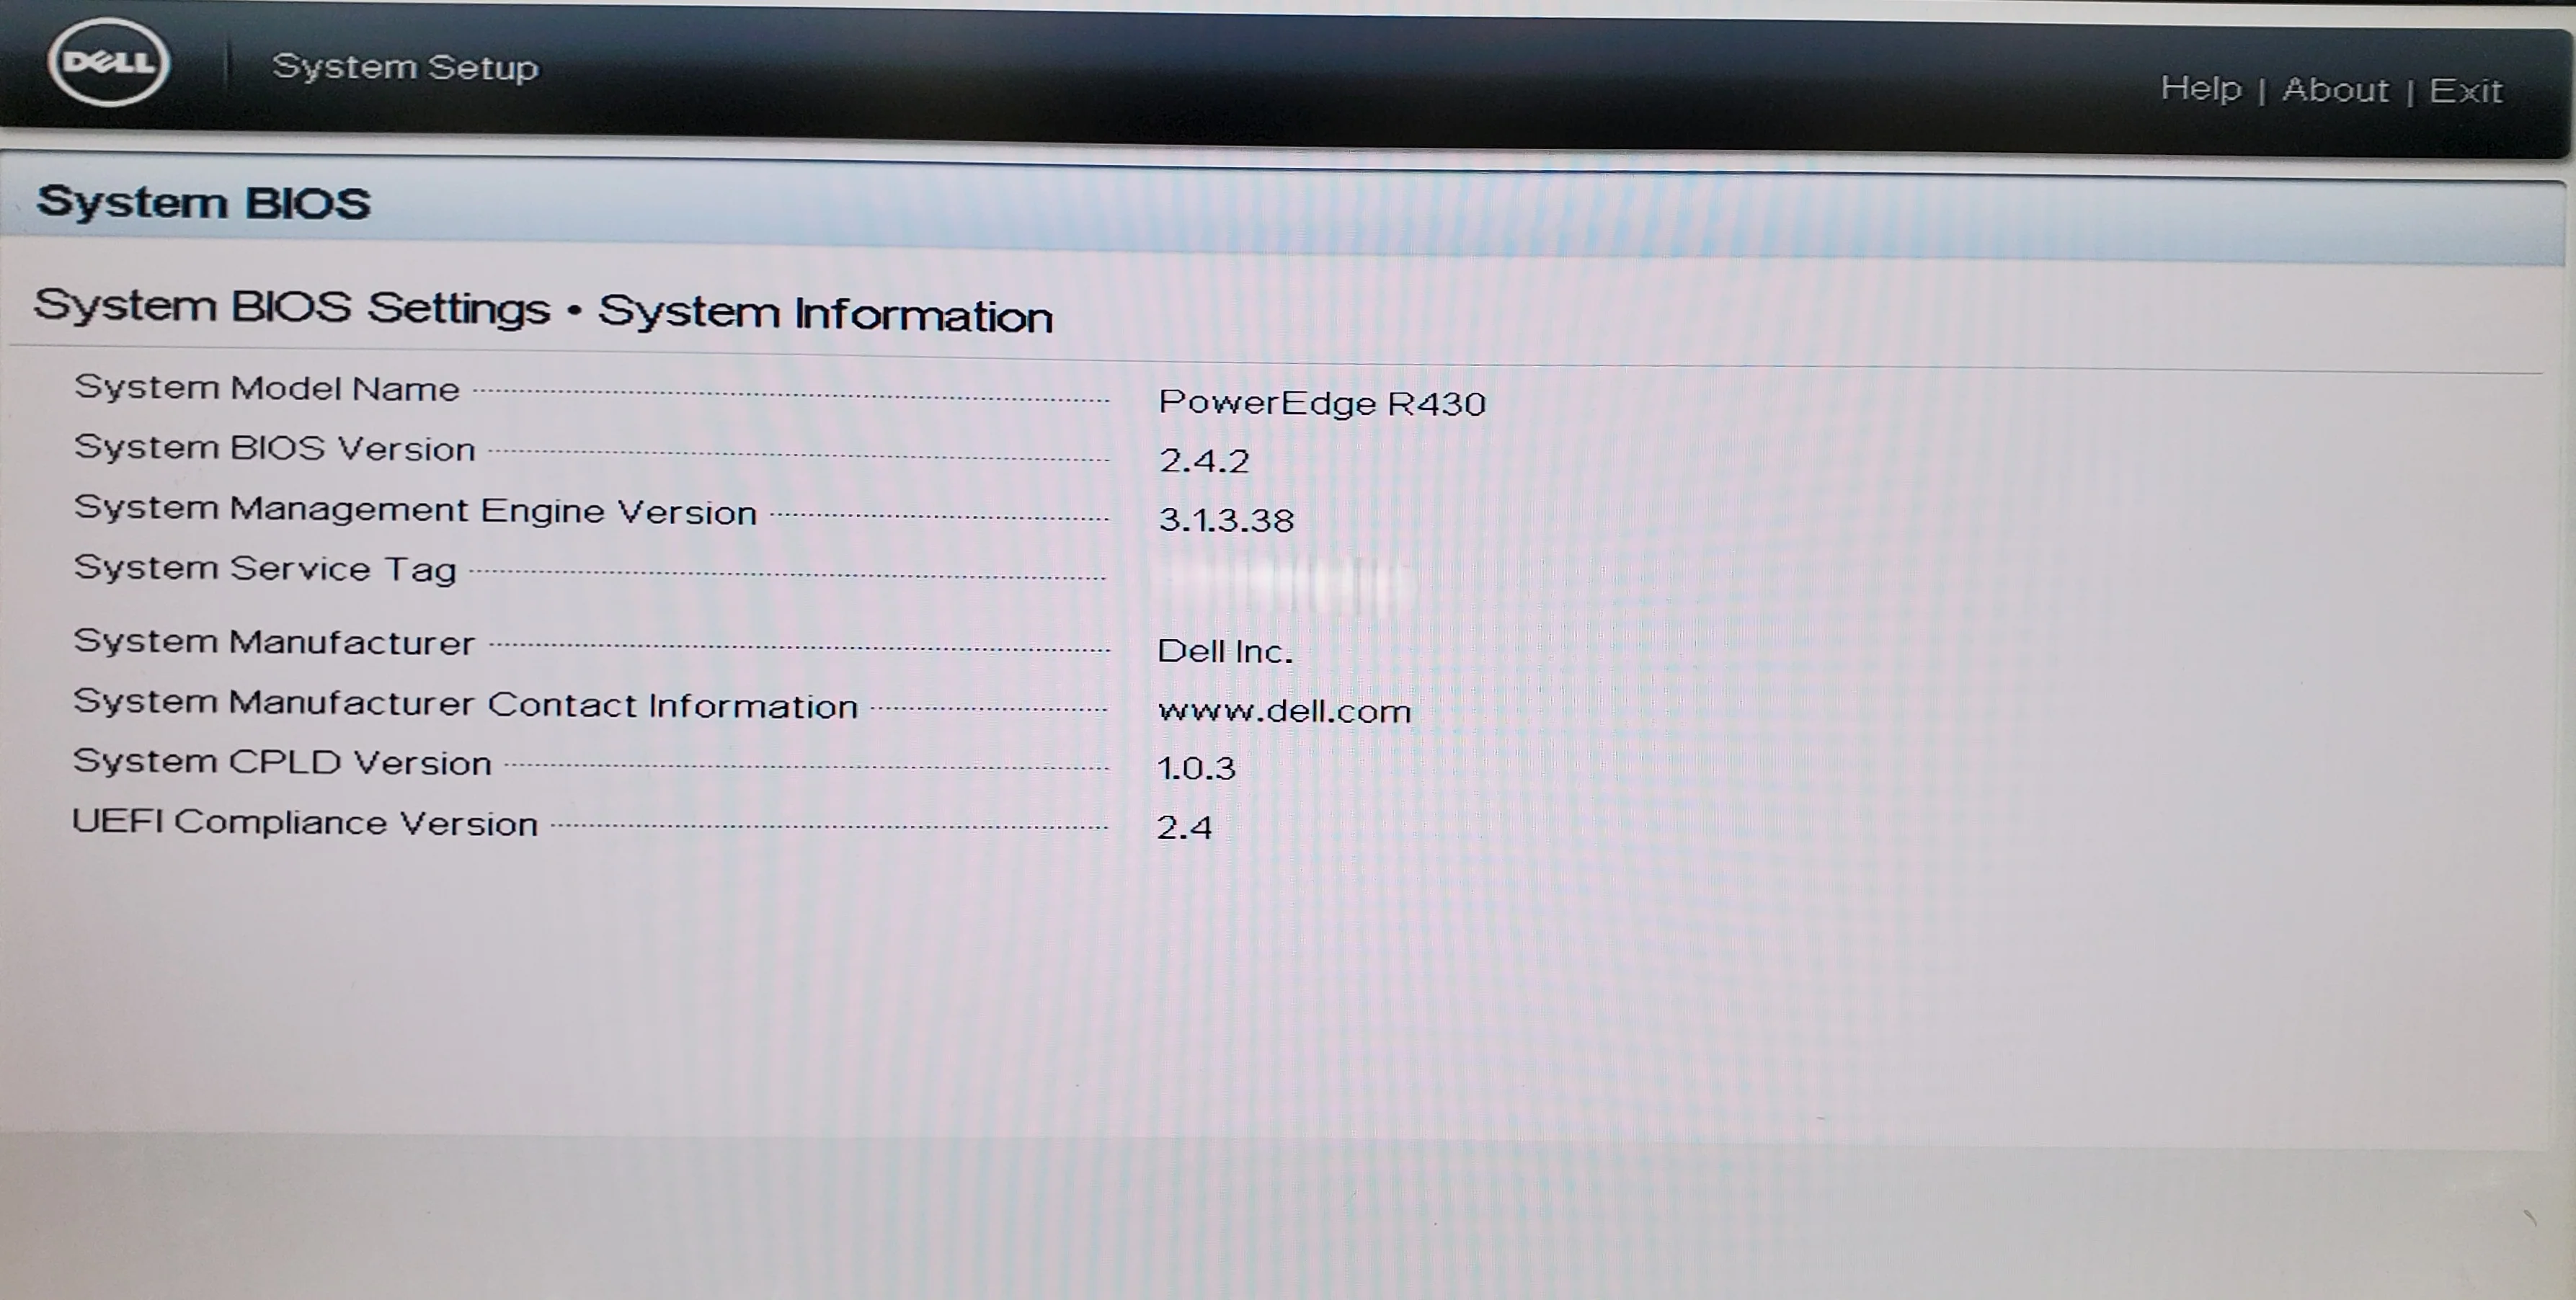Click the System Setup title text
This screenshot has width=2576, height=1300.
pos(405,67)
